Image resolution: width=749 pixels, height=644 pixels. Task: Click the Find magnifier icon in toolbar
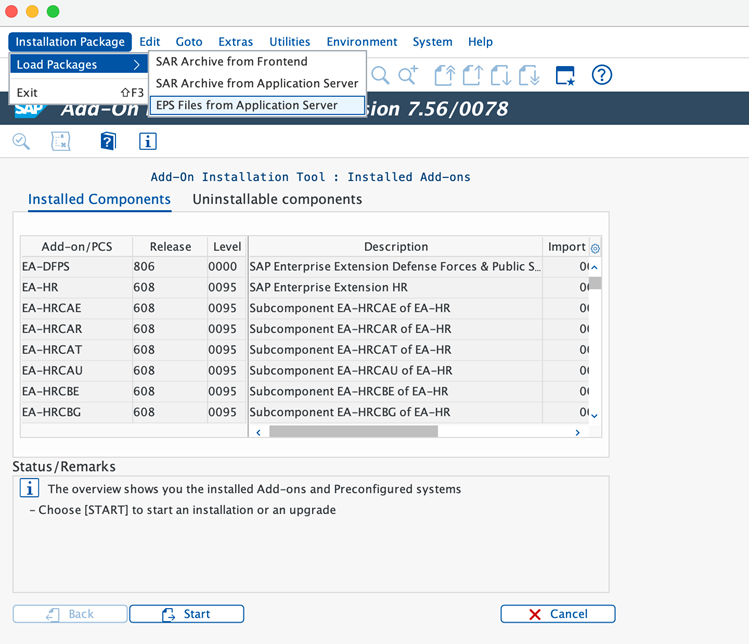point(380,75)
